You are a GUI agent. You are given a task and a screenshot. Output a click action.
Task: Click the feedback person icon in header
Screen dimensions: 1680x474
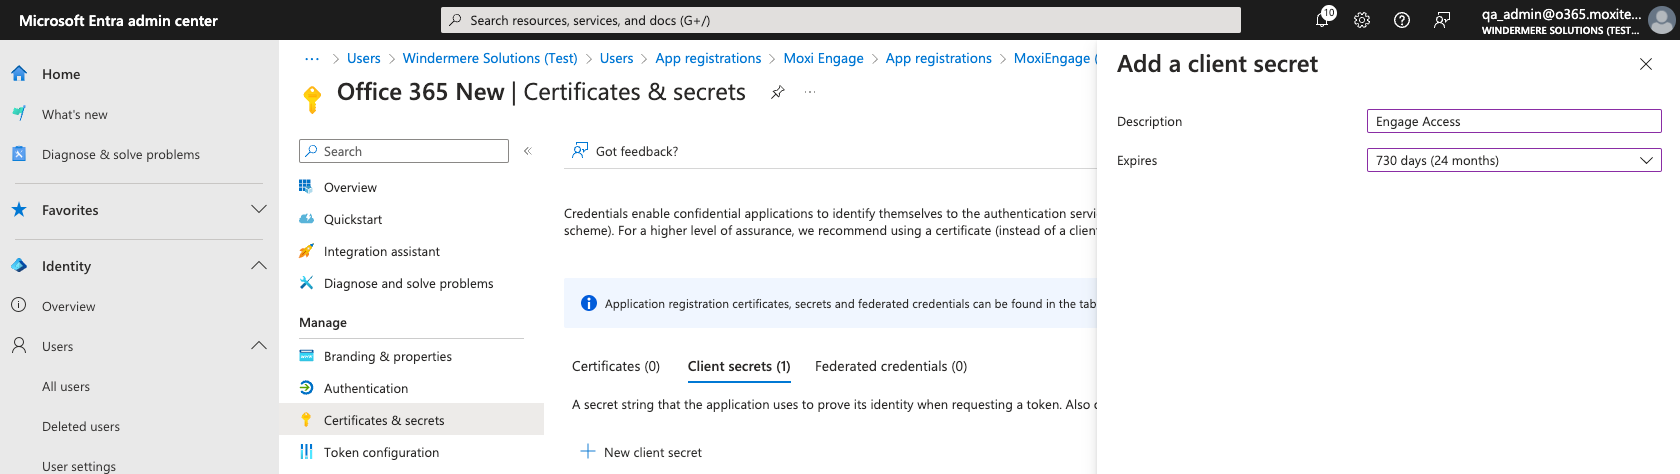point(1442,20)
